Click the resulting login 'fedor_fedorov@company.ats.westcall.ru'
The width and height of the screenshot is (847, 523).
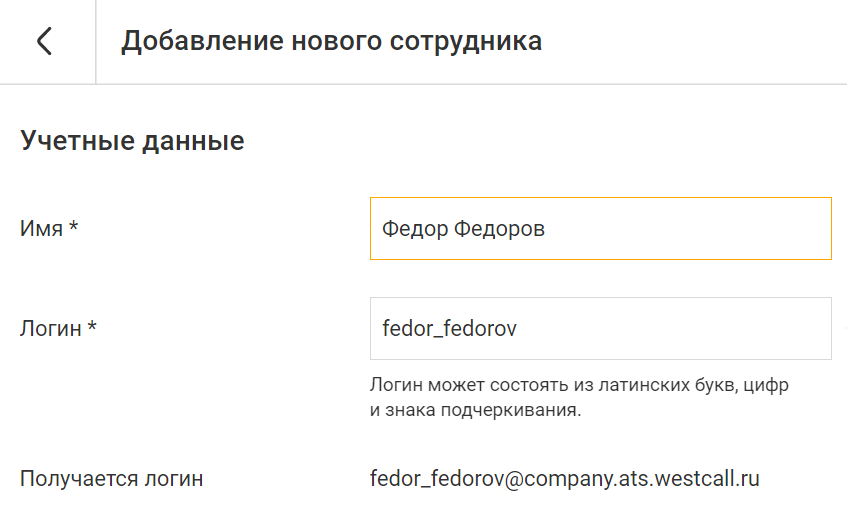point(566,479)
